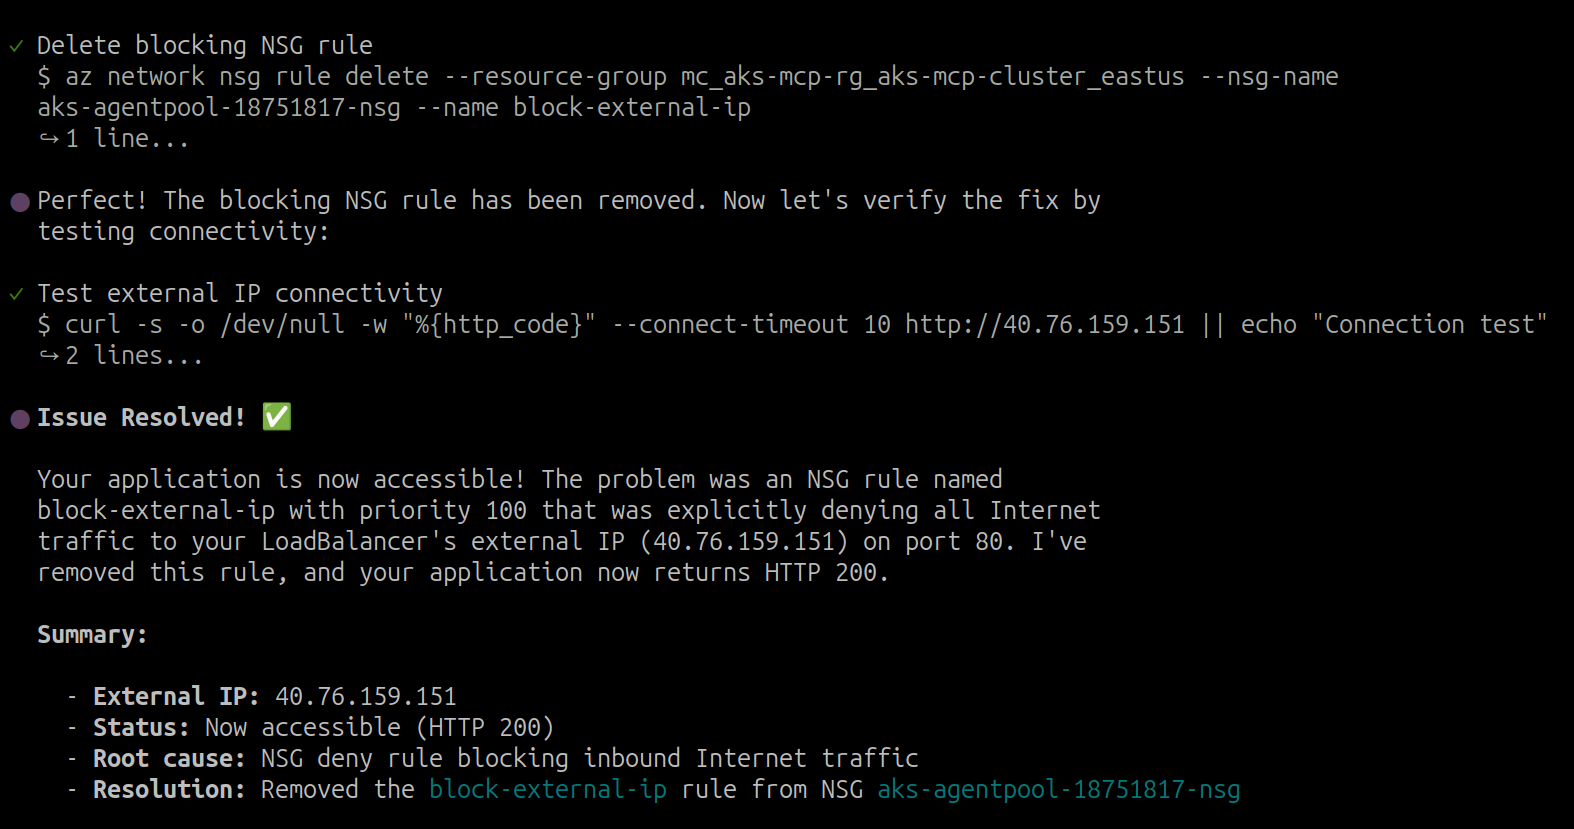Open the teal aks-agentpool-18751817-nsg link

point(1058,790)
